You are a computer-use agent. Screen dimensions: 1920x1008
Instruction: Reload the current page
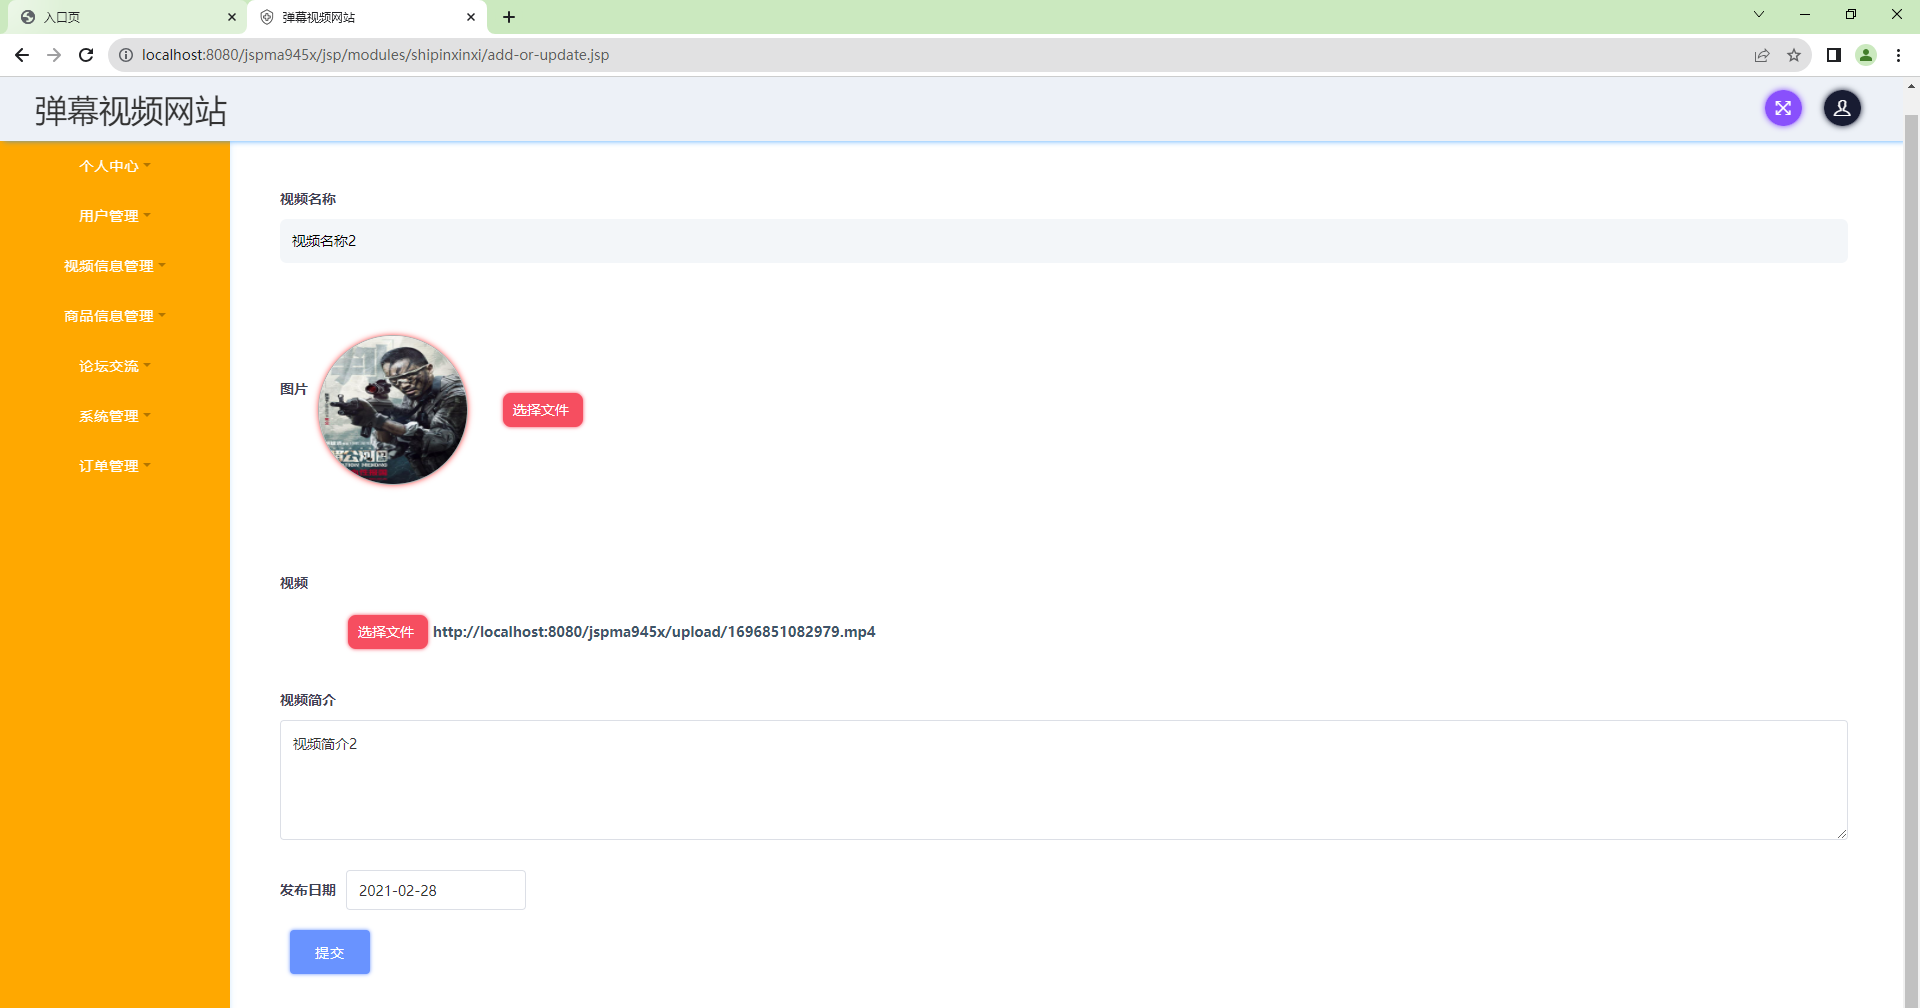[86, 55]
